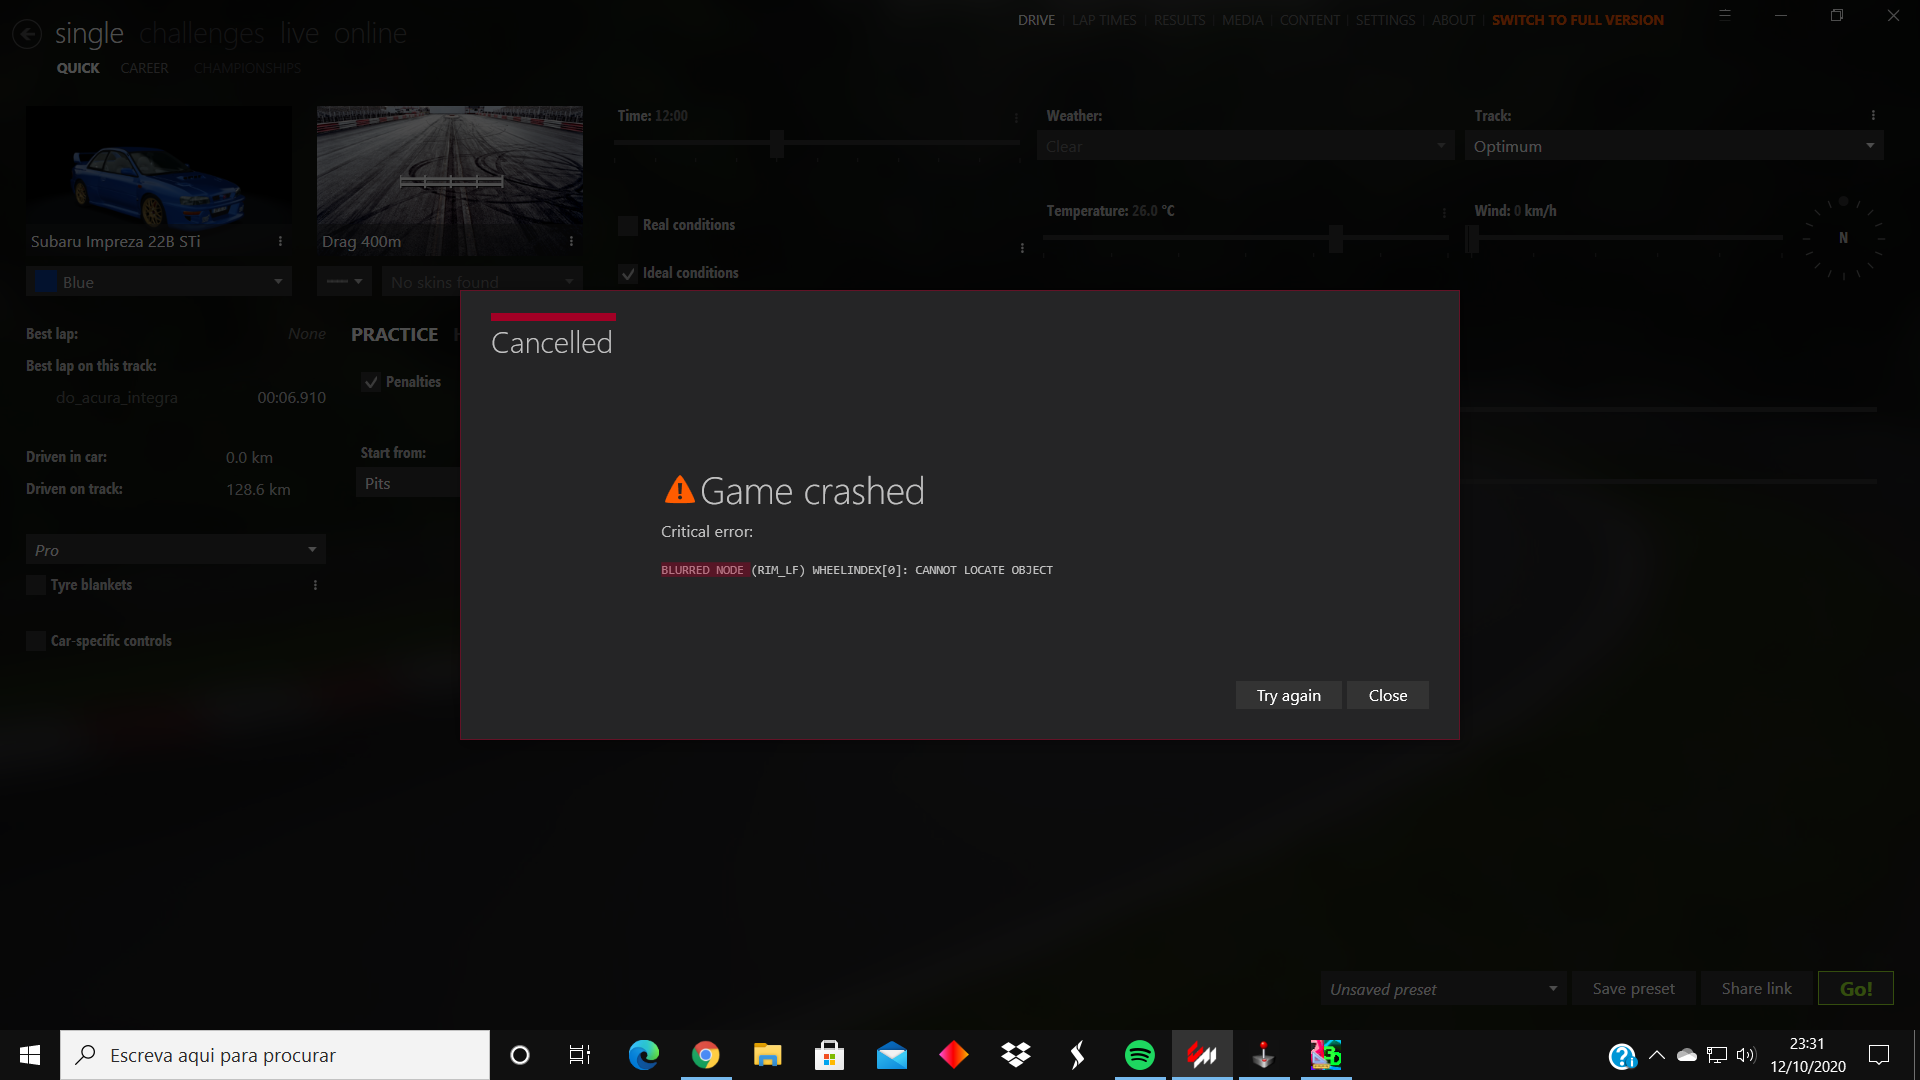Open Google Chrome from taskbar
Screen dimensions: 1920x1080
click(x=706, y=1055)
